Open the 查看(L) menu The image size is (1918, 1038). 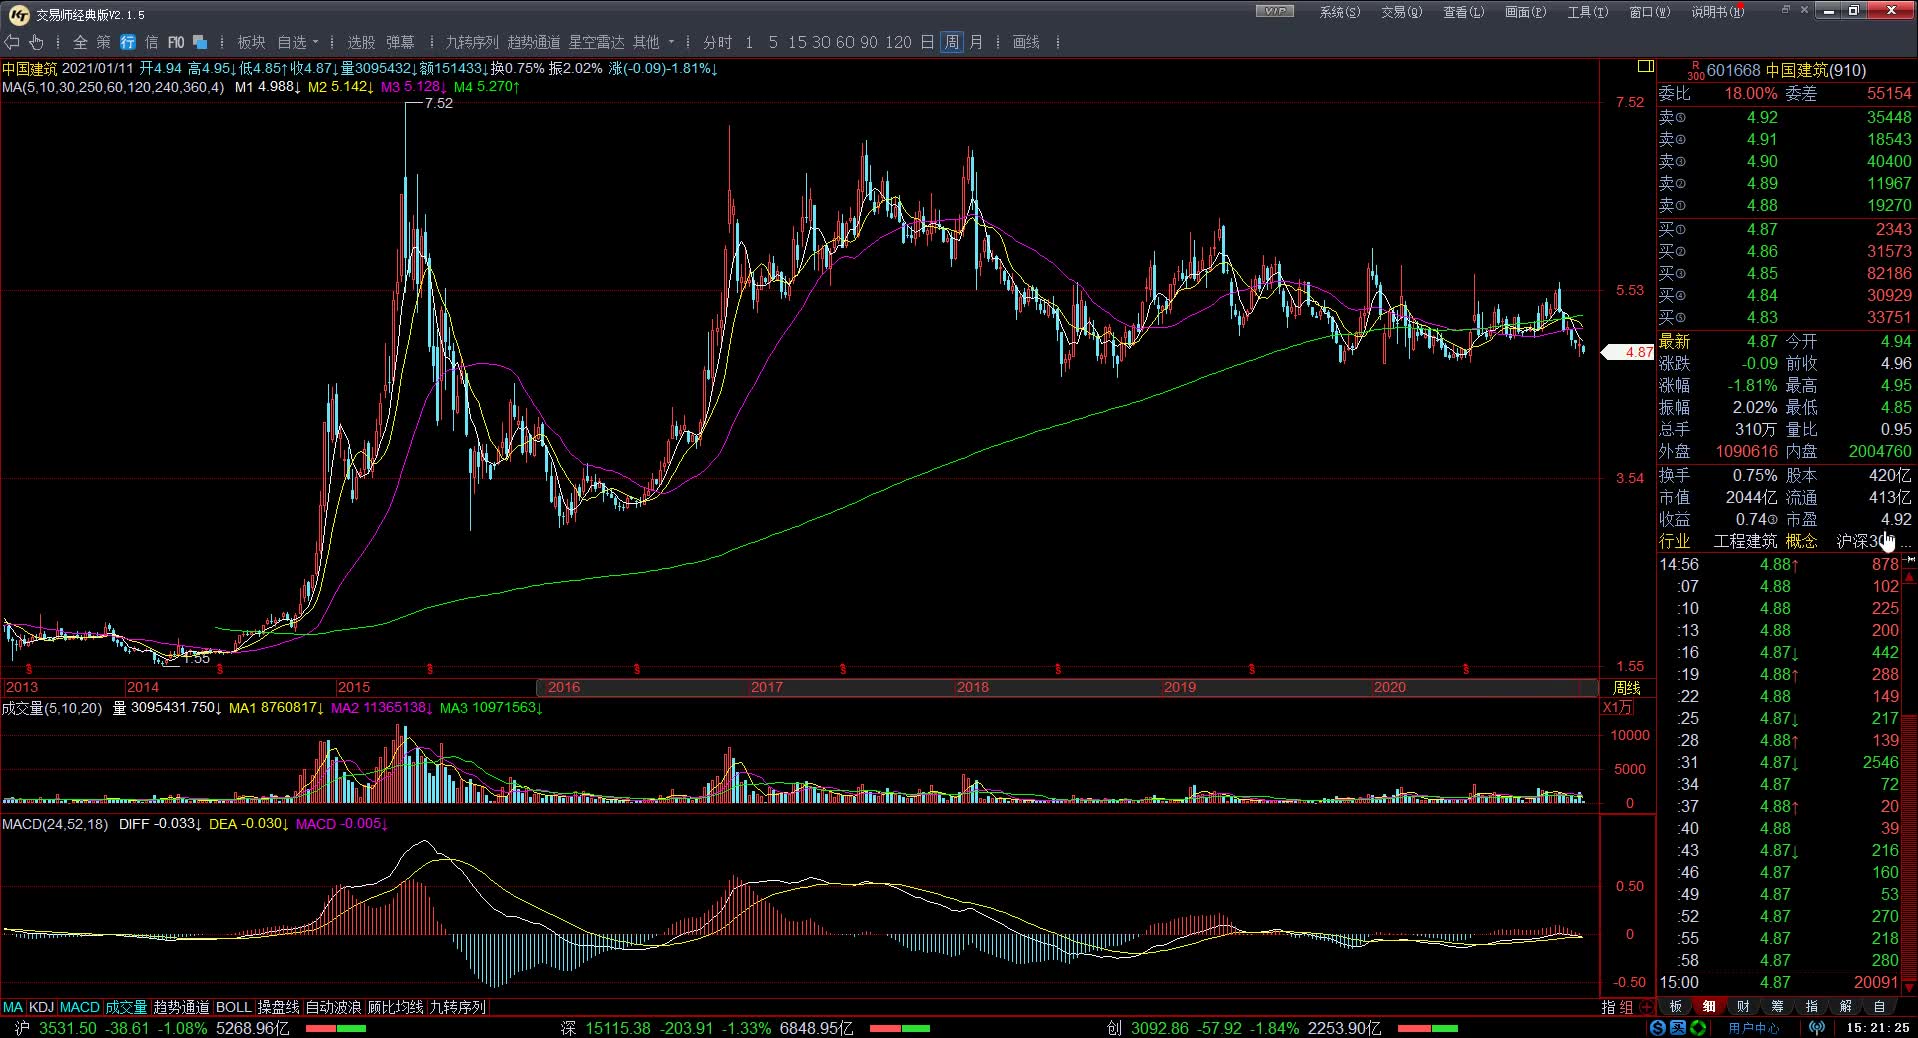[1463, 12]
